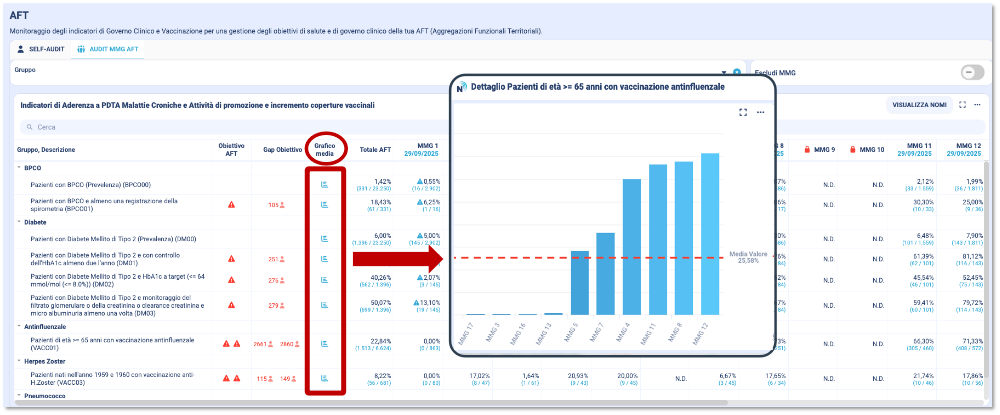Screen dimensions: 1000x415
Task: Click the VISUALIZZA NOMI button
Action: [918, 104]
